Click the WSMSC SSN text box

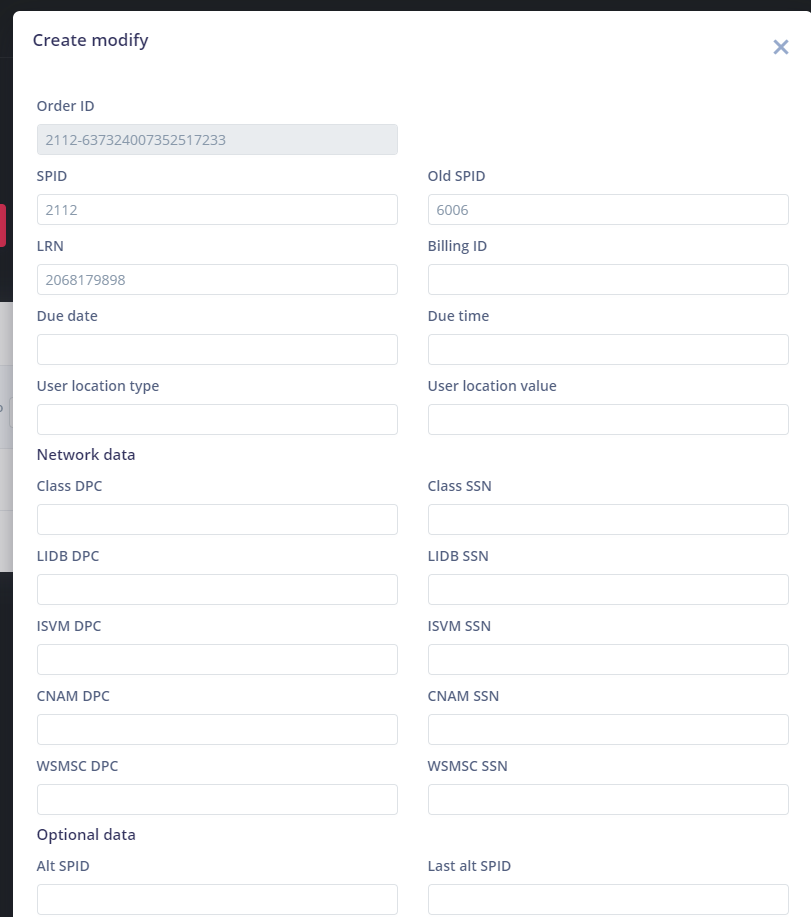coord(608,800)
